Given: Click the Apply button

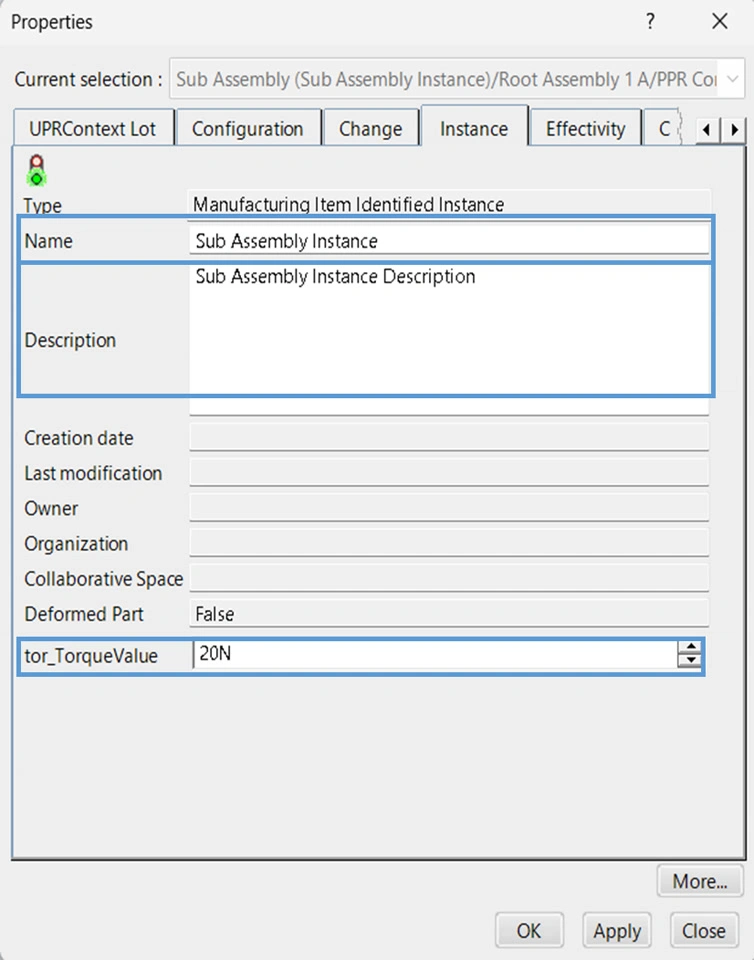Looking at the screenshot, I should tap(617, 931).
